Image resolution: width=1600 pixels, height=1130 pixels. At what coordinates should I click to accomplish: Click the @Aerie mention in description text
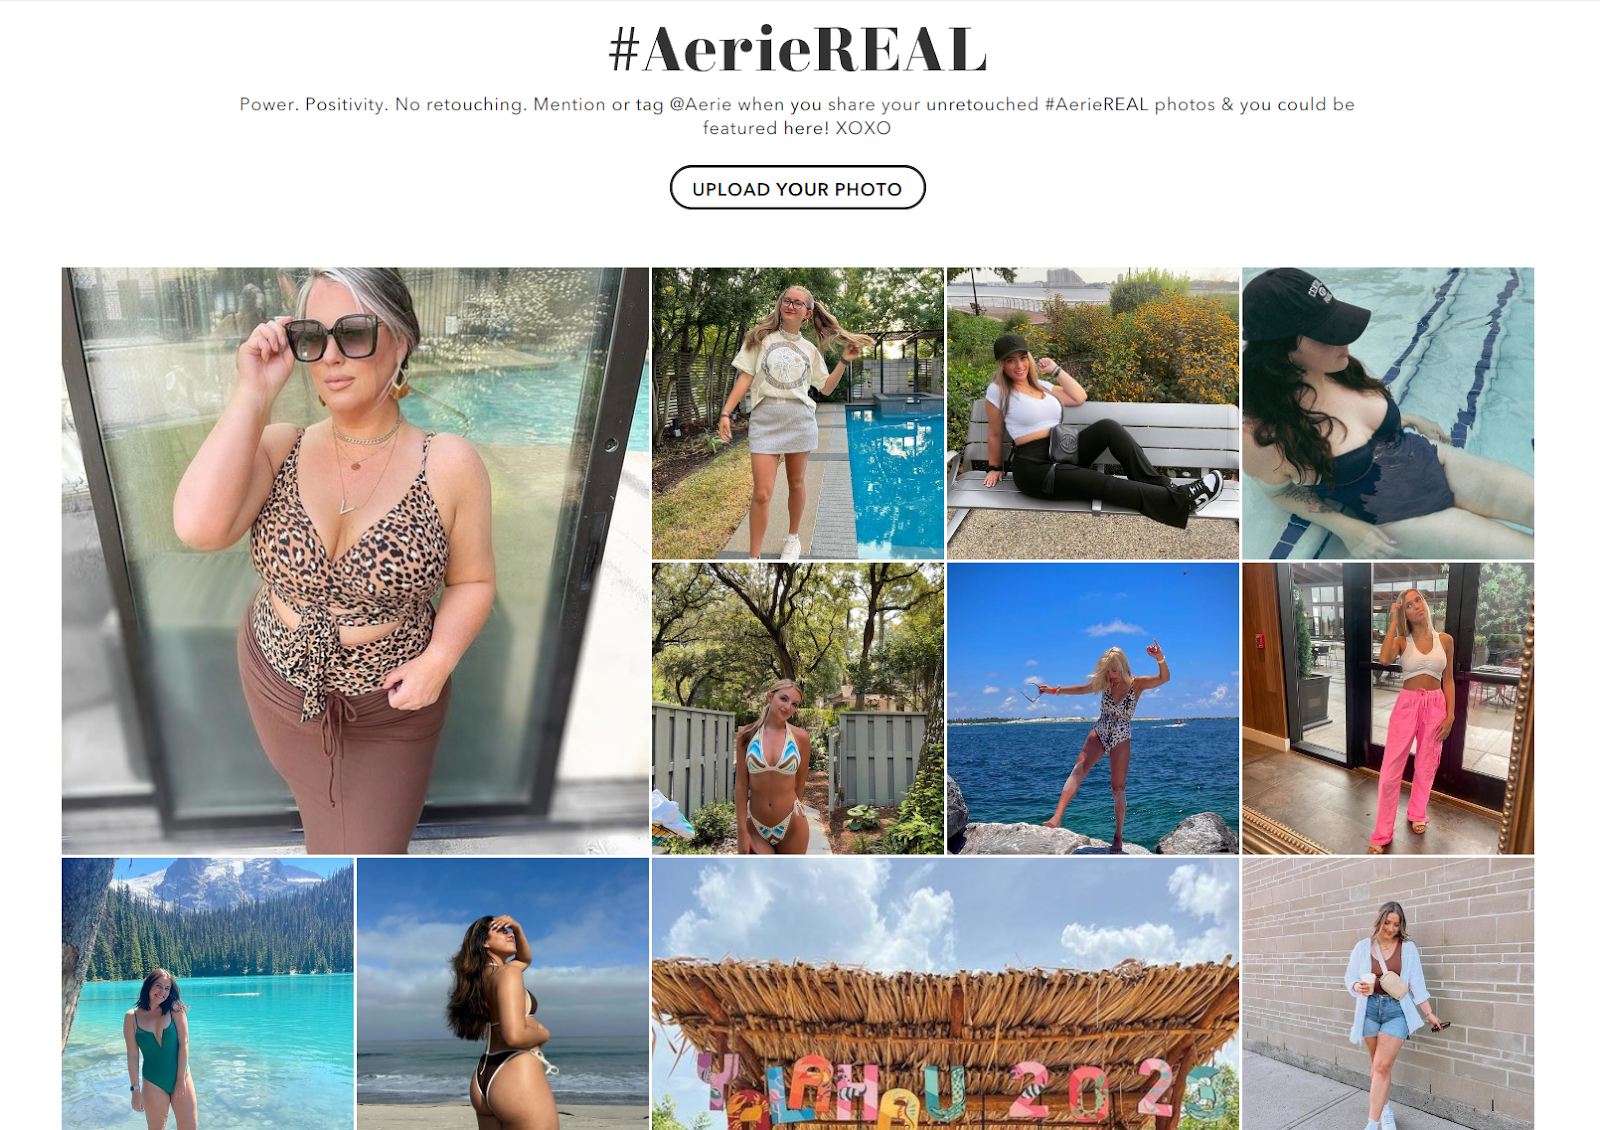pos(700,104)
